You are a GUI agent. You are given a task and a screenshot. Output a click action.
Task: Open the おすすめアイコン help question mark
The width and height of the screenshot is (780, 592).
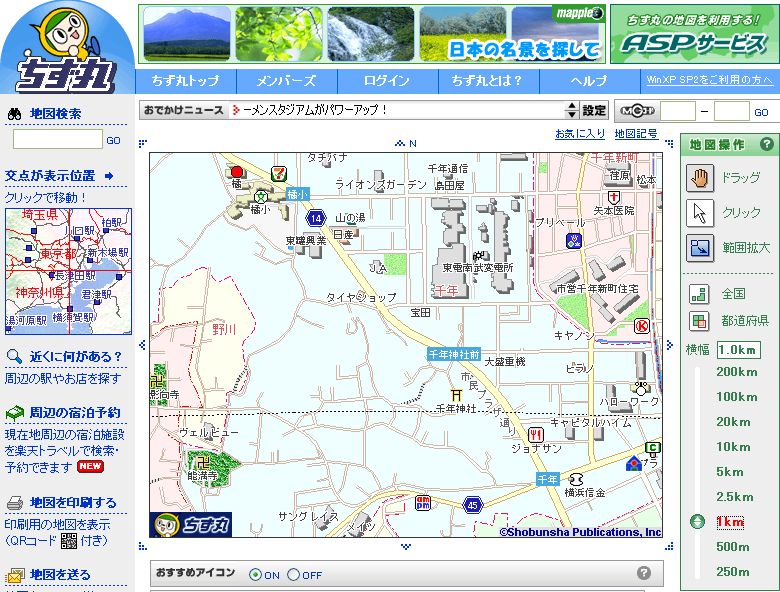coord(644,573)
